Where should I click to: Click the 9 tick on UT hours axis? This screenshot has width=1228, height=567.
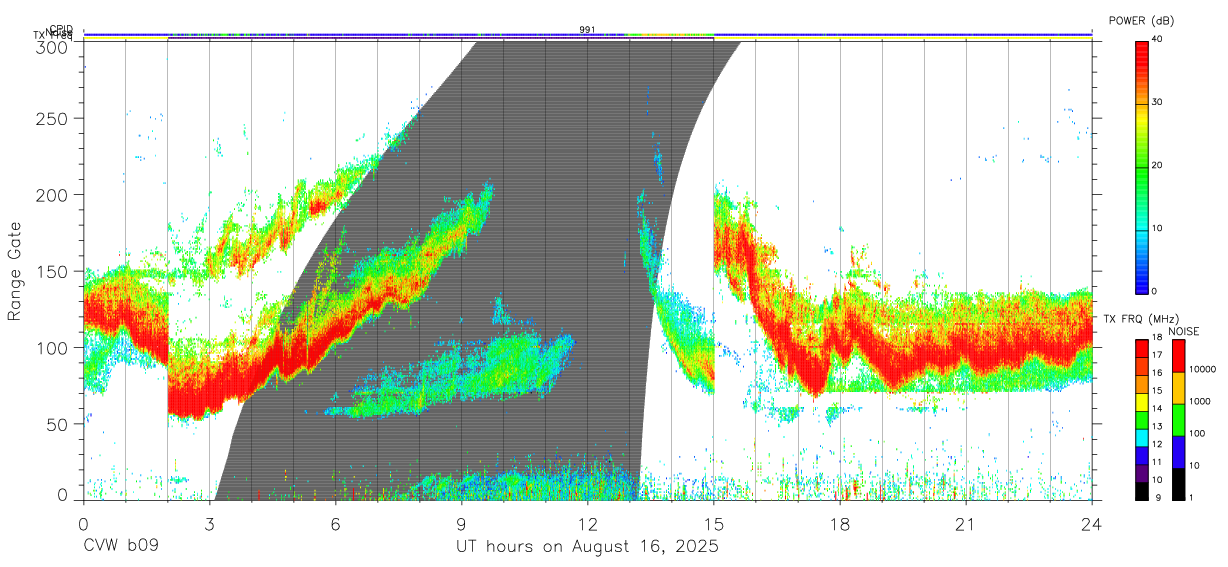coord(461,524)
